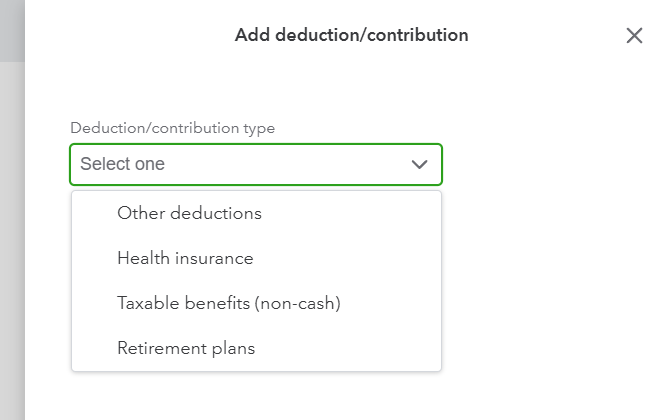Click the Deduction/contribution type combo box
This screenshot has width=672, height=420.
256,165
